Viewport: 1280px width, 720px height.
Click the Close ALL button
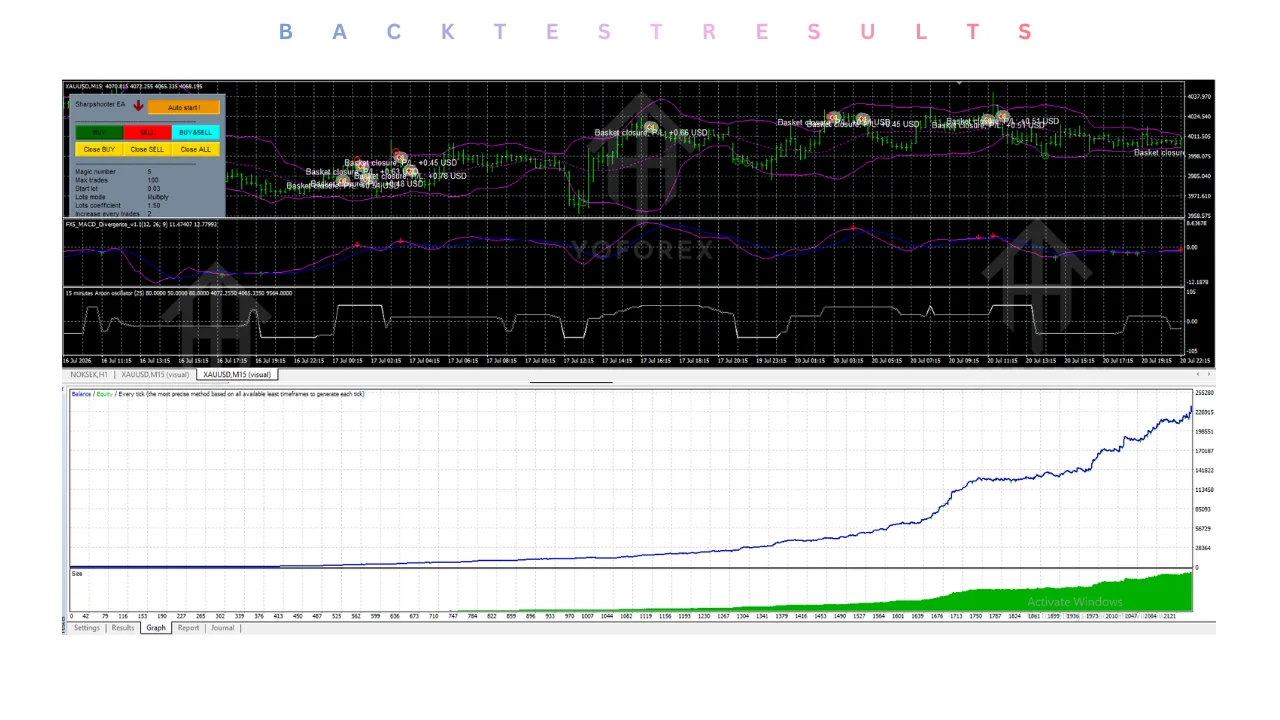195,149
